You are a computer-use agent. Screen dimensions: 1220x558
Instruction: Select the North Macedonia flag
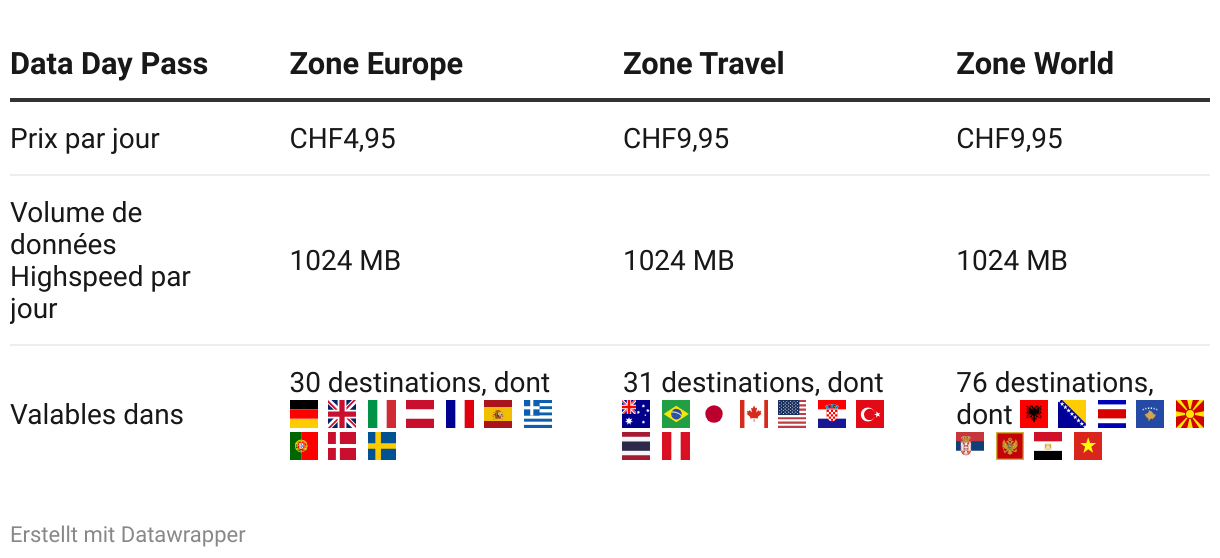click(x=1189, y=414)
